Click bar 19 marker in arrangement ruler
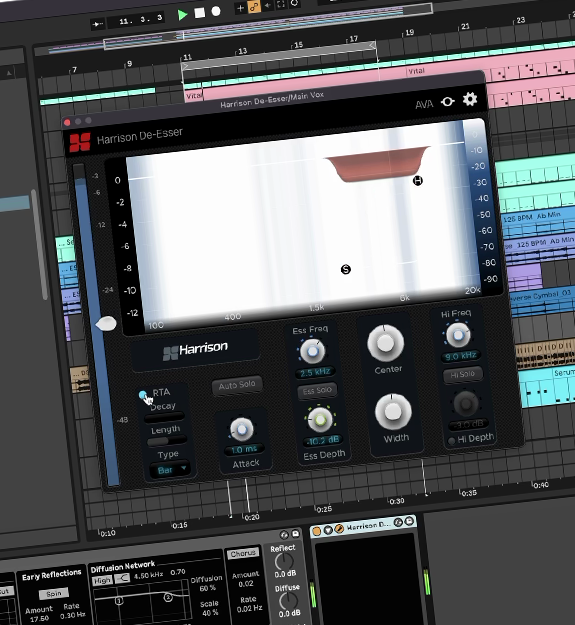 [x=410, y=32]
